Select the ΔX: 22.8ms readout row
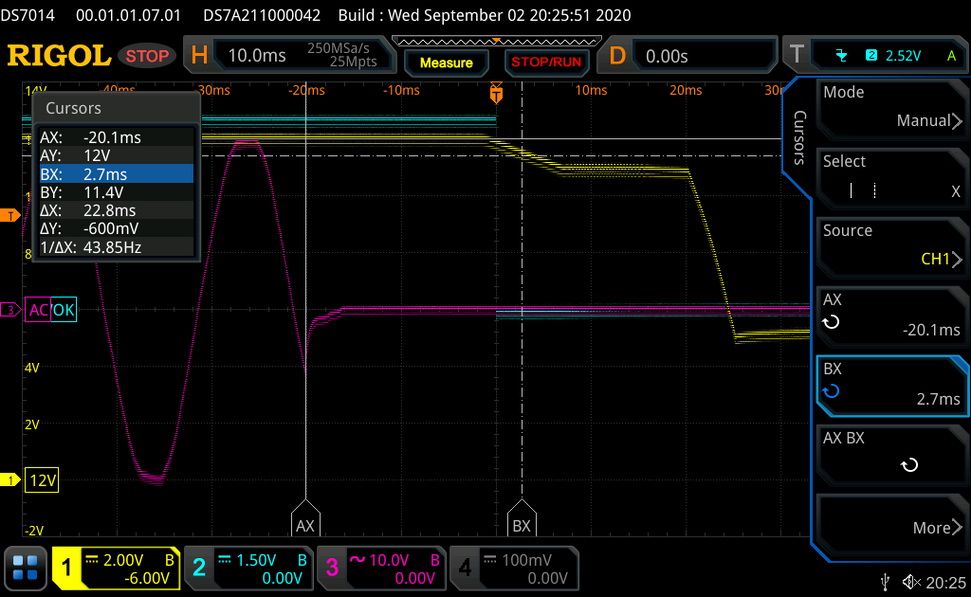 [x=116, y=210]
